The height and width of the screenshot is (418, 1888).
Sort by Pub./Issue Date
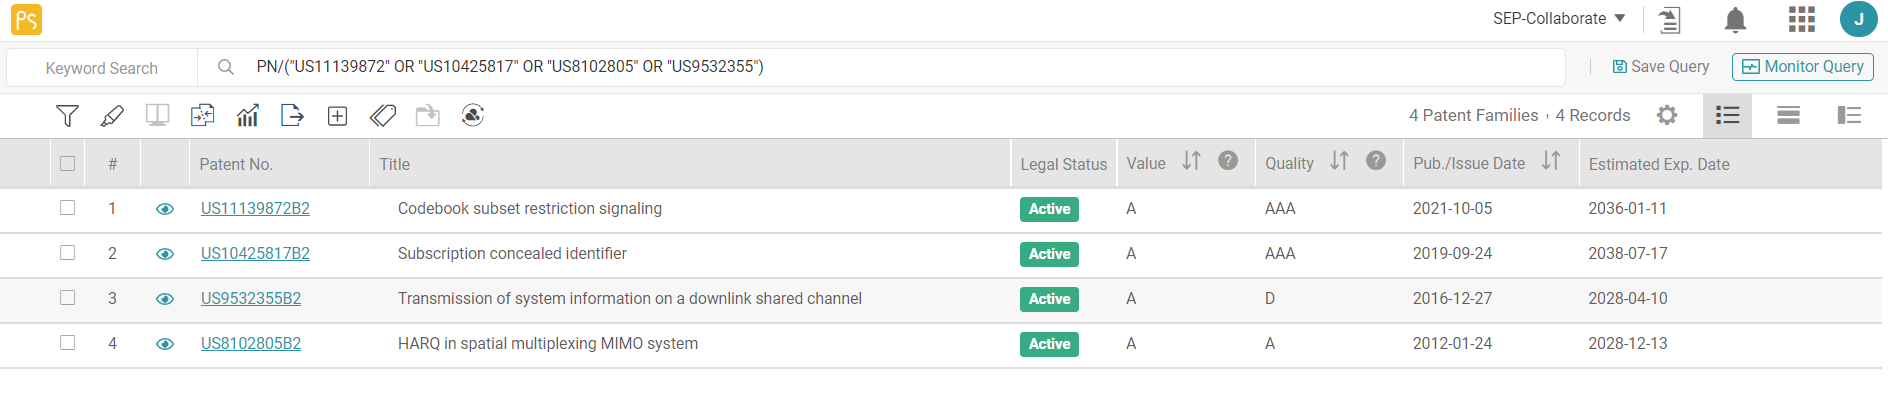coord(1551,161)
